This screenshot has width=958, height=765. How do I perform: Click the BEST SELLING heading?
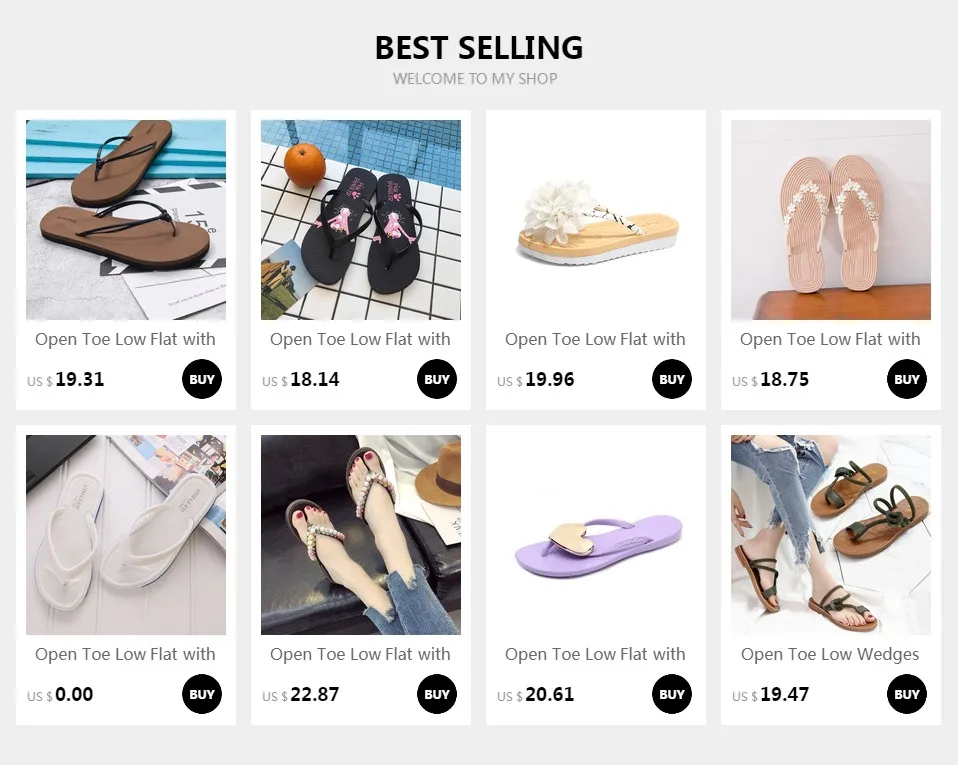pyautogui.click(x=478, y=48)
